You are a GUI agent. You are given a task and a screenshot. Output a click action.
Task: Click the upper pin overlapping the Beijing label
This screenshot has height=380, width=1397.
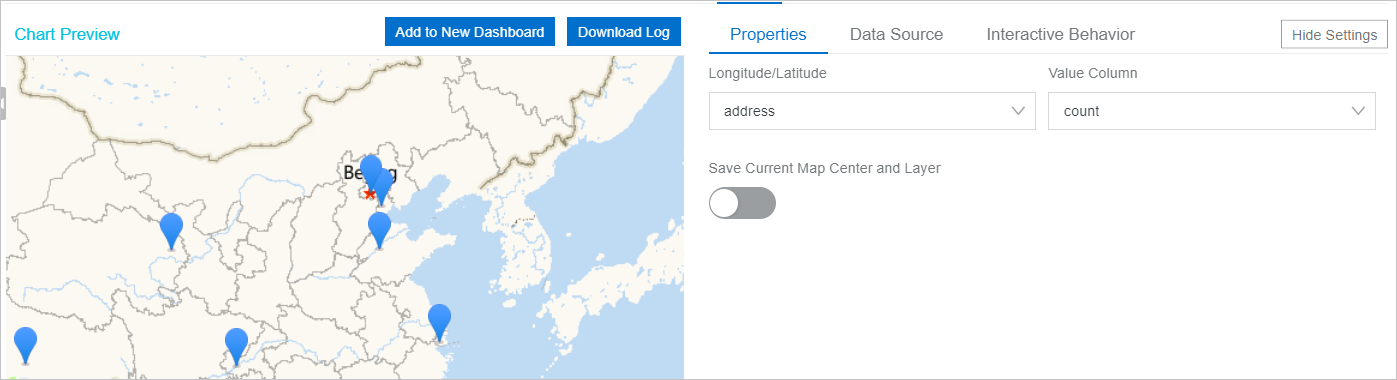pos(371,170)
